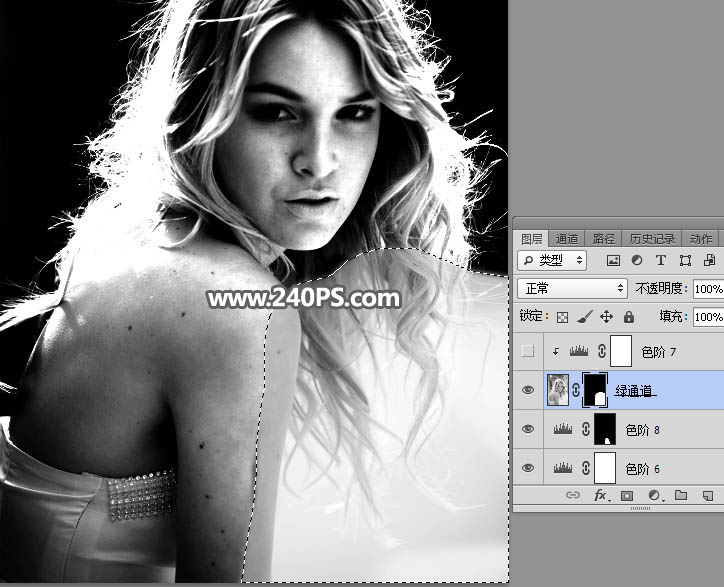
Task: Open the fx layer style menu
Action: coord(600,496)
